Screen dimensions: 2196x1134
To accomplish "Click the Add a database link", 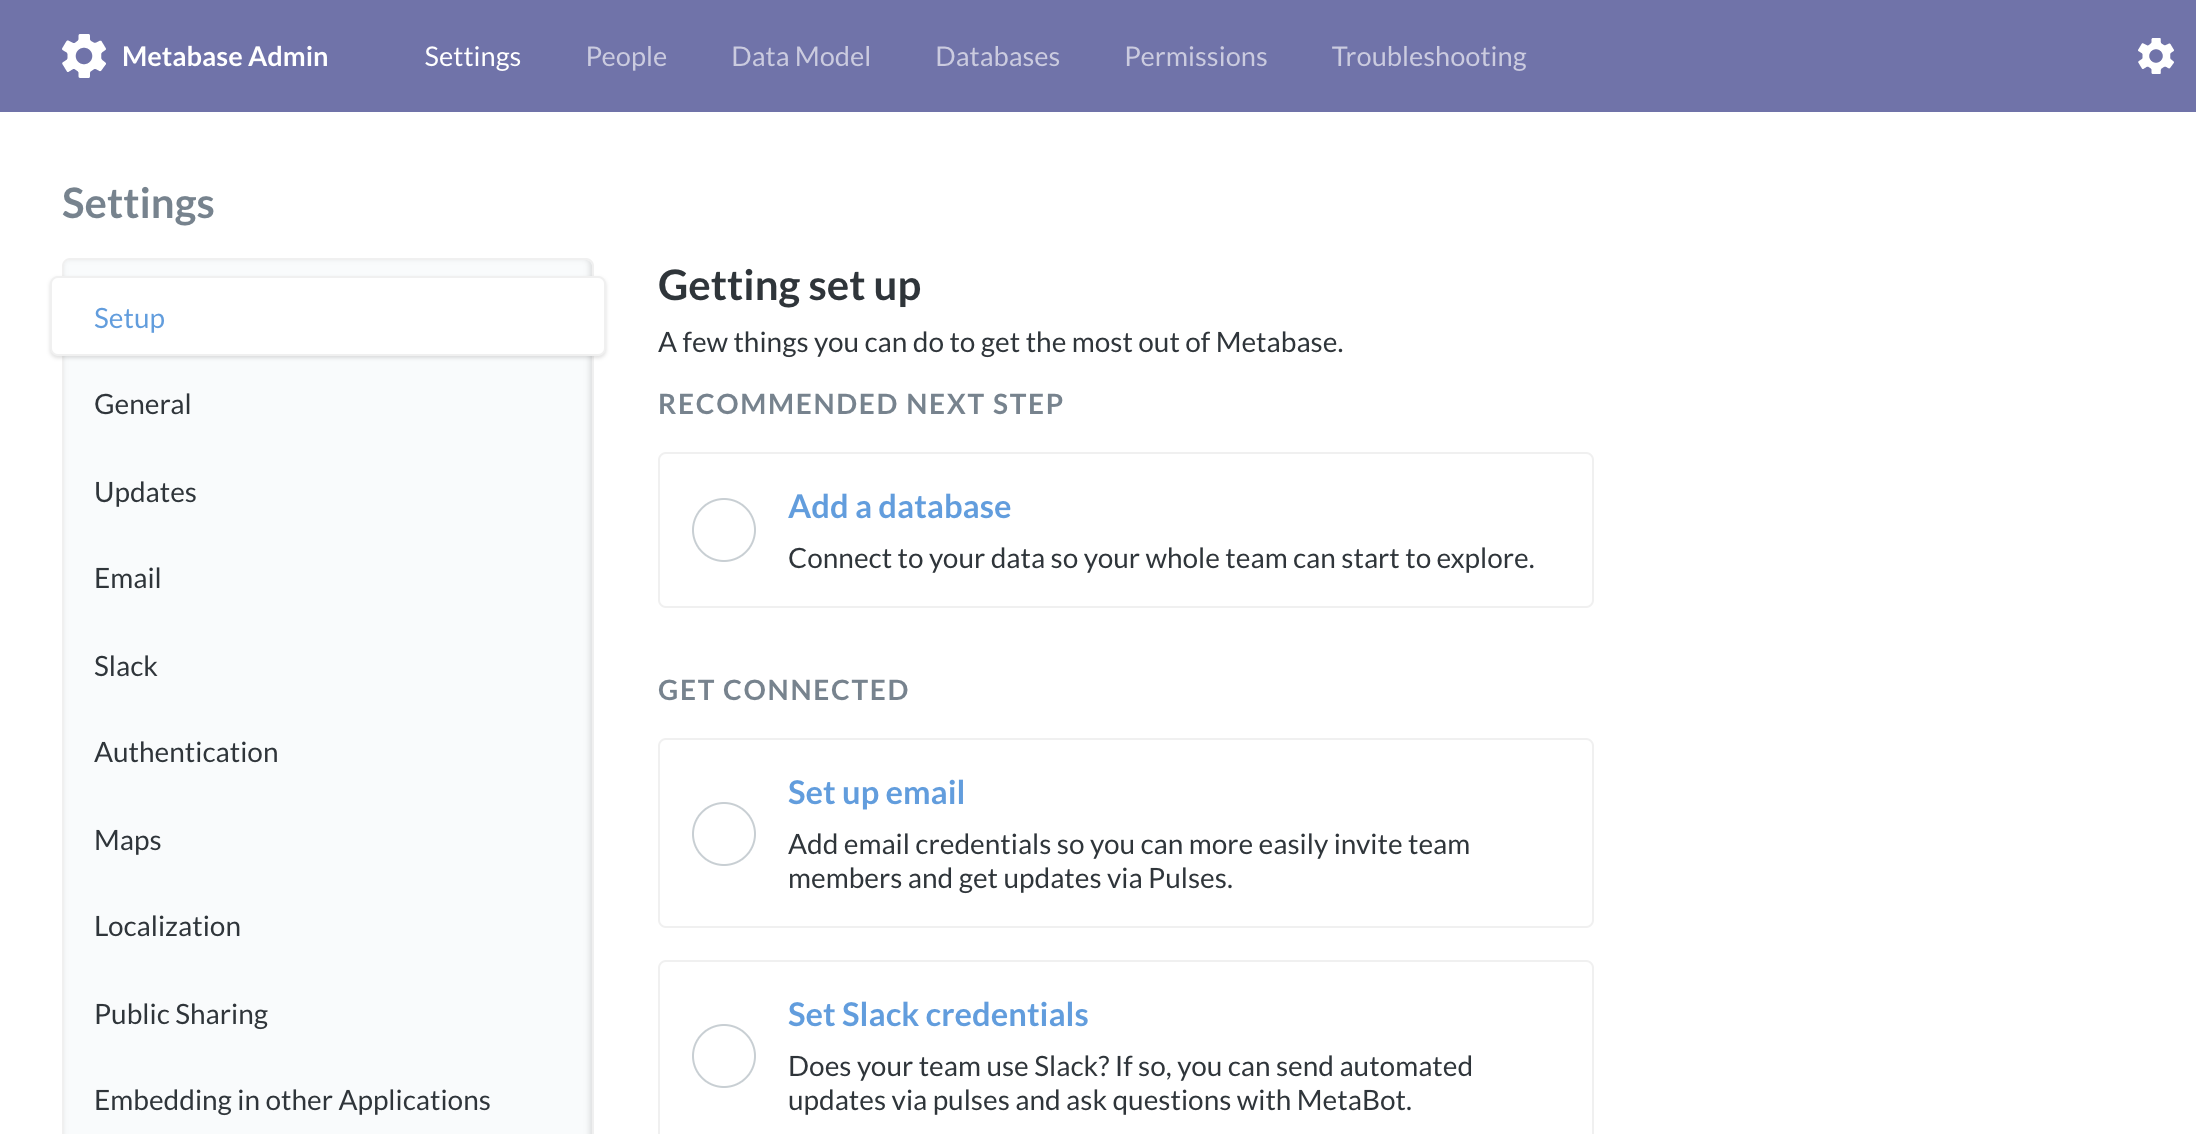I will [899, 507].
